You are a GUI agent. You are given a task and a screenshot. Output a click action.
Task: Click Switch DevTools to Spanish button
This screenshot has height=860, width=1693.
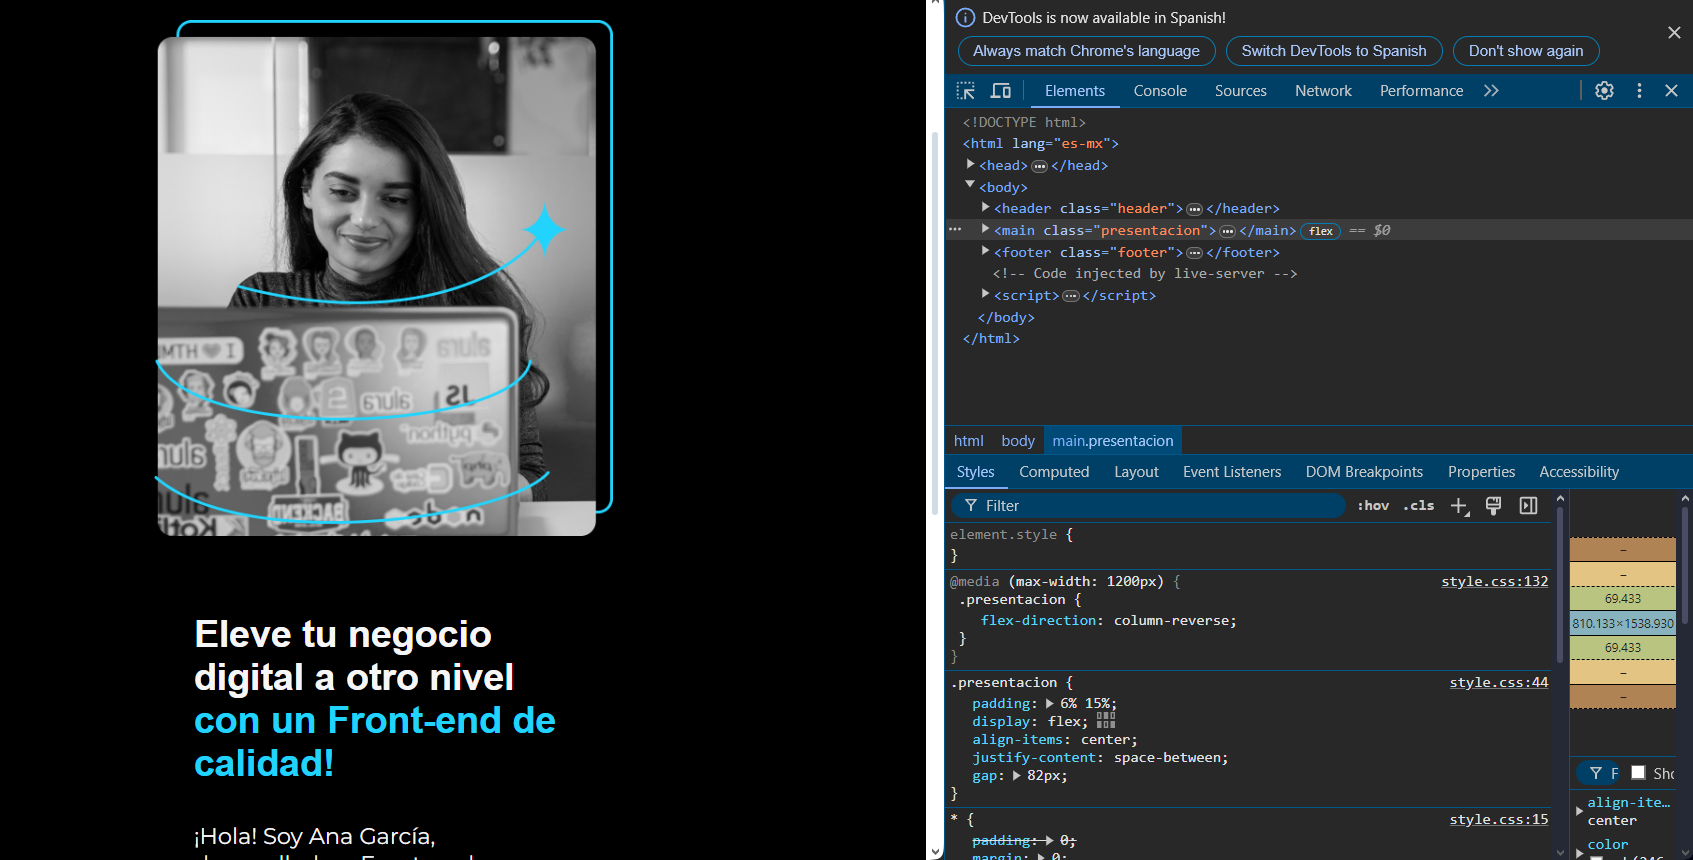1334,51
